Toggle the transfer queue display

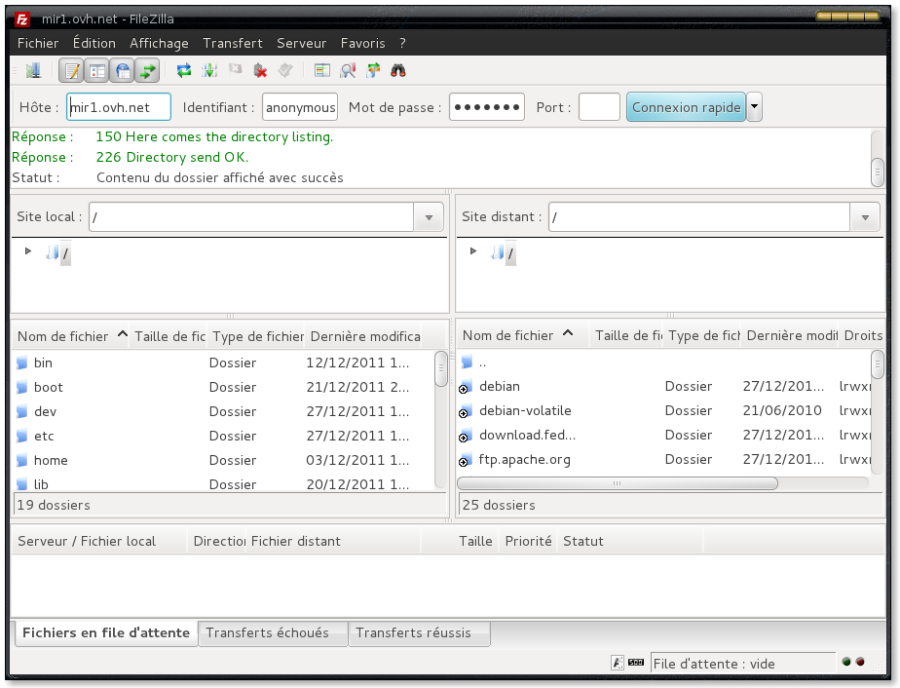148,70
